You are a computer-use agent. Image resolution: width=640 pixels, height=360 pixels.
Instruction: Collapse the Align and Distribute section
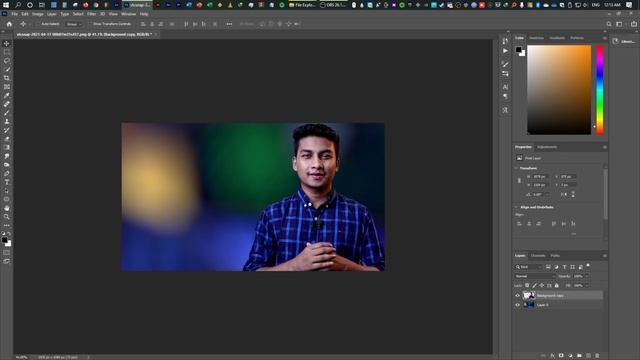pos(516,207)
